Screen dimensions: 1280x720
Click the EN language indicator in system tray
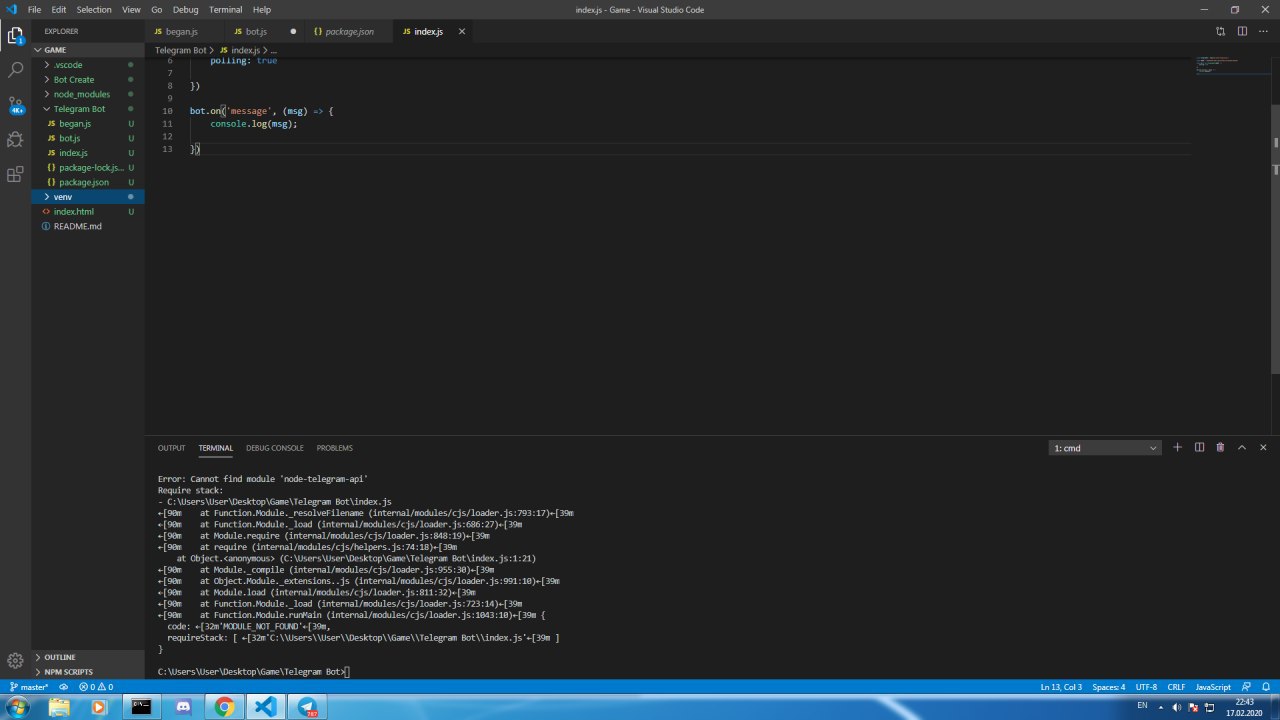pyautogui.click(x=1143, y=706)
